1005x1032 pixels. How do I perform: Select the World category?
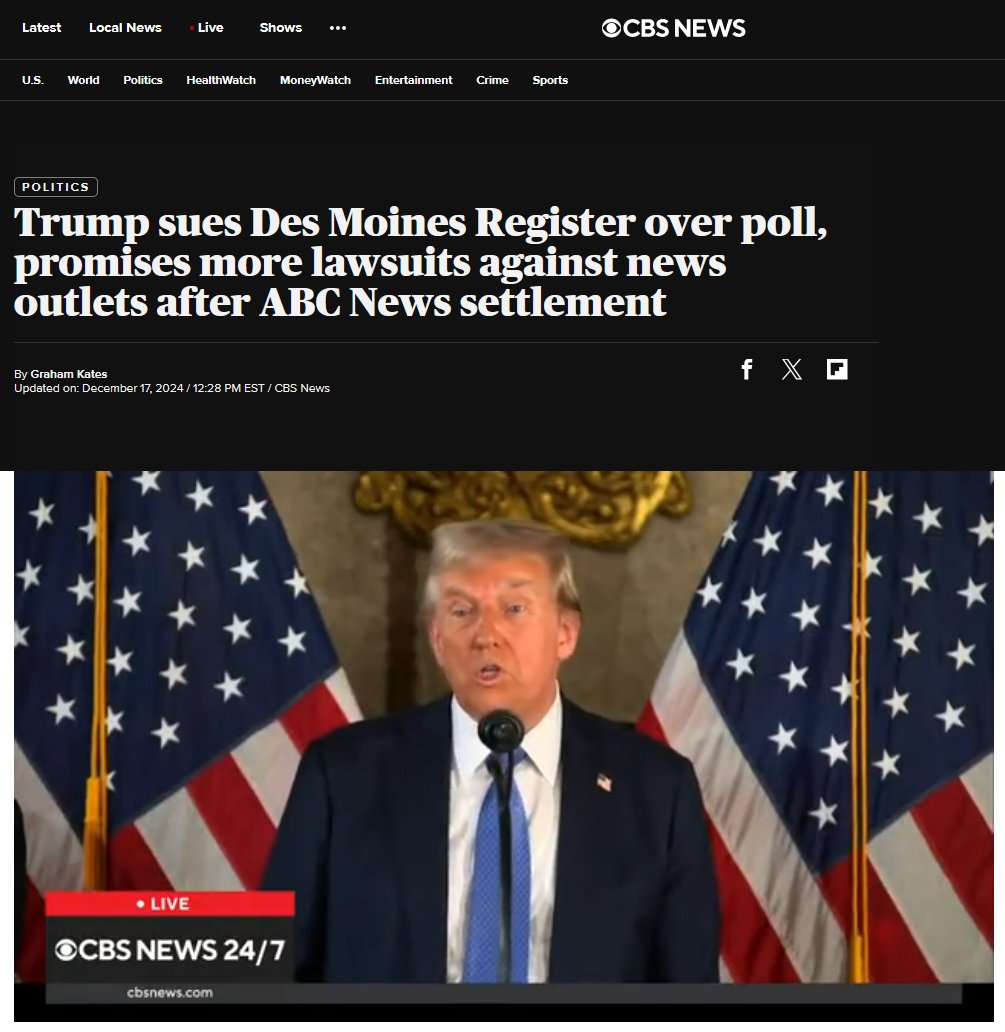(84, 80)
